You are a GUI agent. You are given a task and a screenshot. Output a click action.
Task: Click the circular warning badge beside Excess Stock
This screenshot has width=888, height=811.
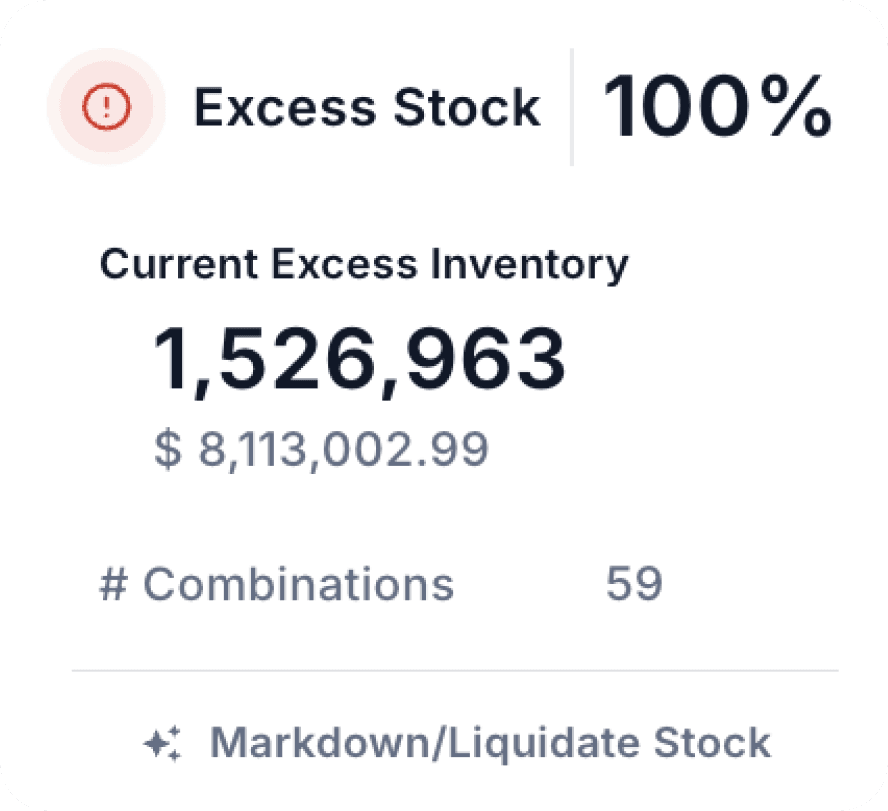click(108, 107)
